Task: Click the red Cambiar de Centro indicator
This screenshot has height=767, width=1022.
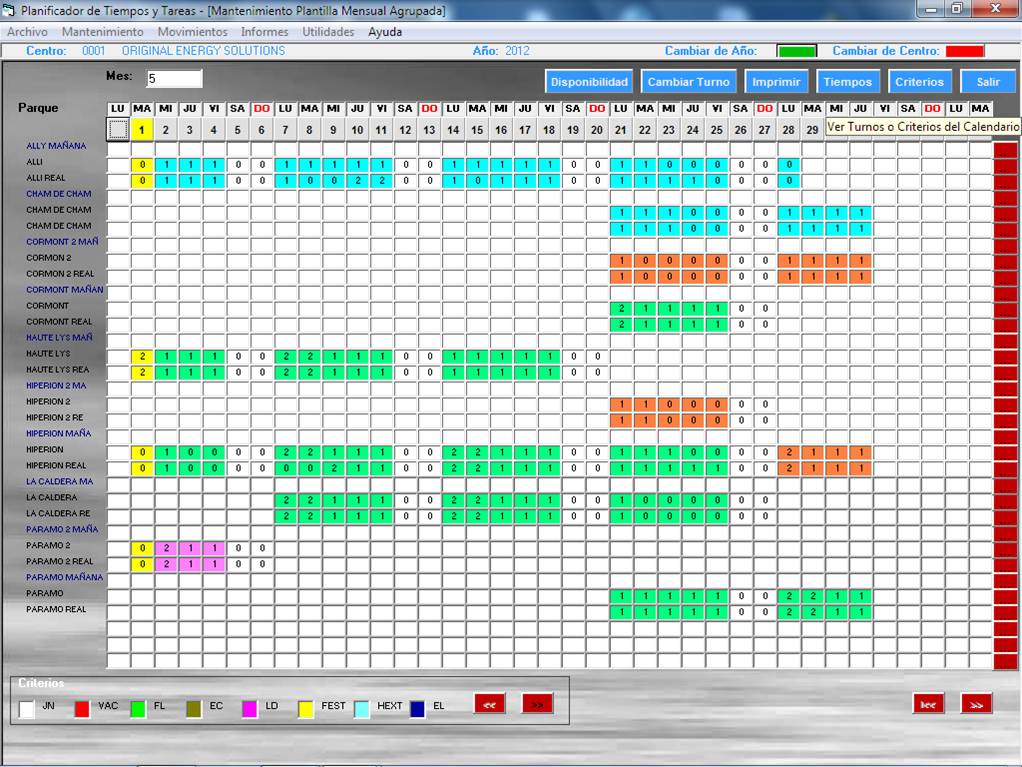Action: (964, 51)
